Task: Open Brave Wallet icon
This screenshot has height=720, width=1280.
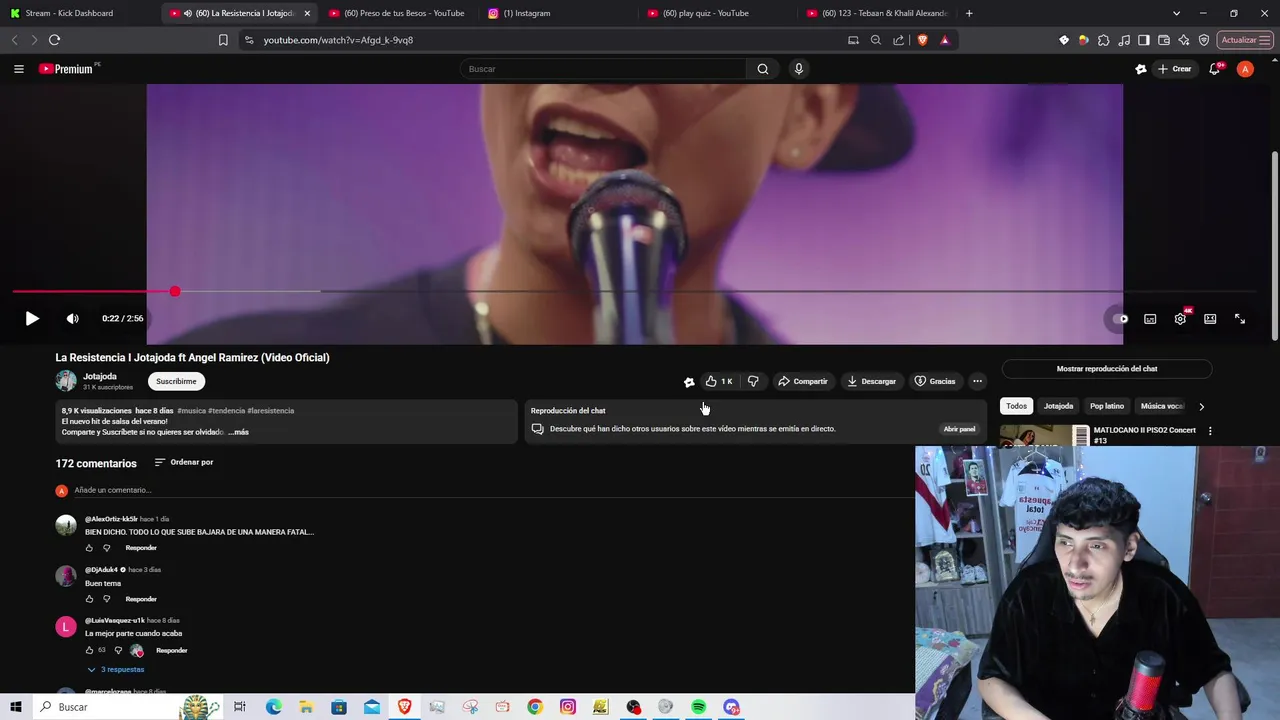Action: 1164,40
